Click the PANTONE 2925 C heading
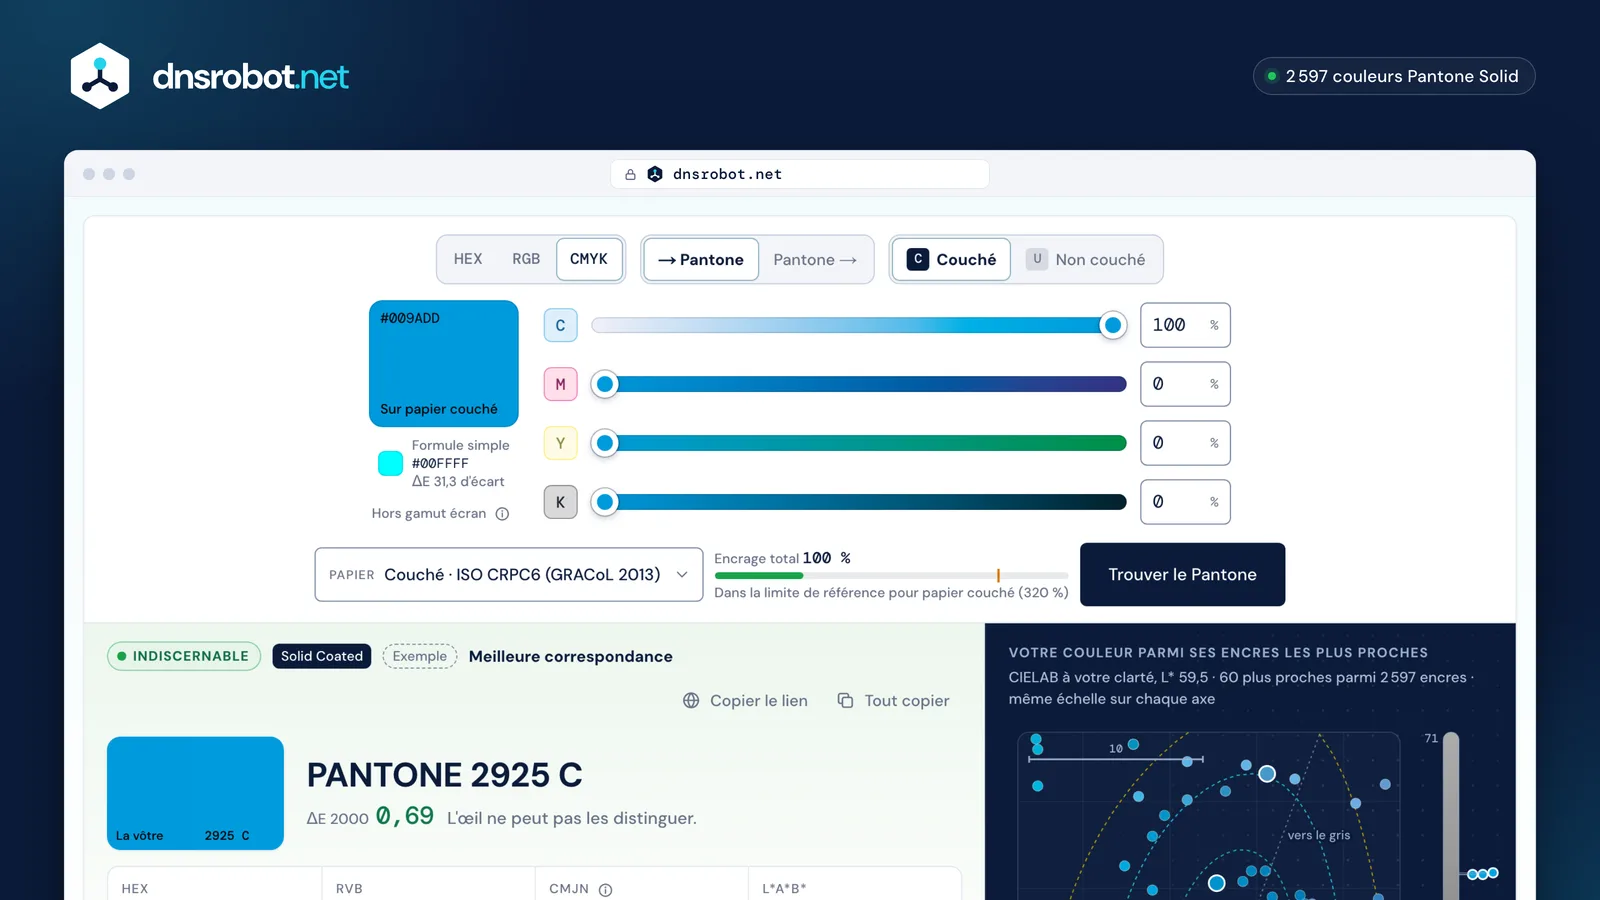 [x=444, y=775]
